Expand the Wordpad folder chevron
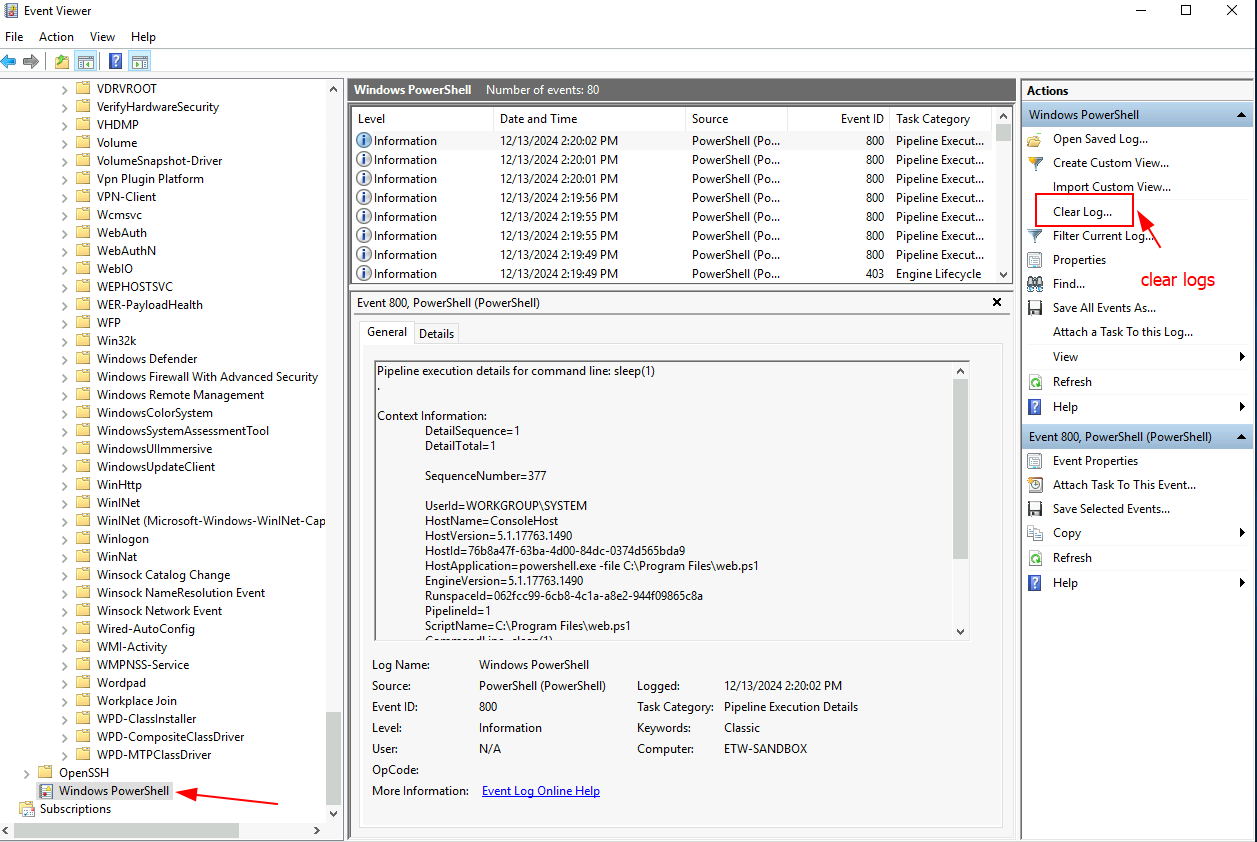This screenshot has height=842, width=1257. point(65,683)
